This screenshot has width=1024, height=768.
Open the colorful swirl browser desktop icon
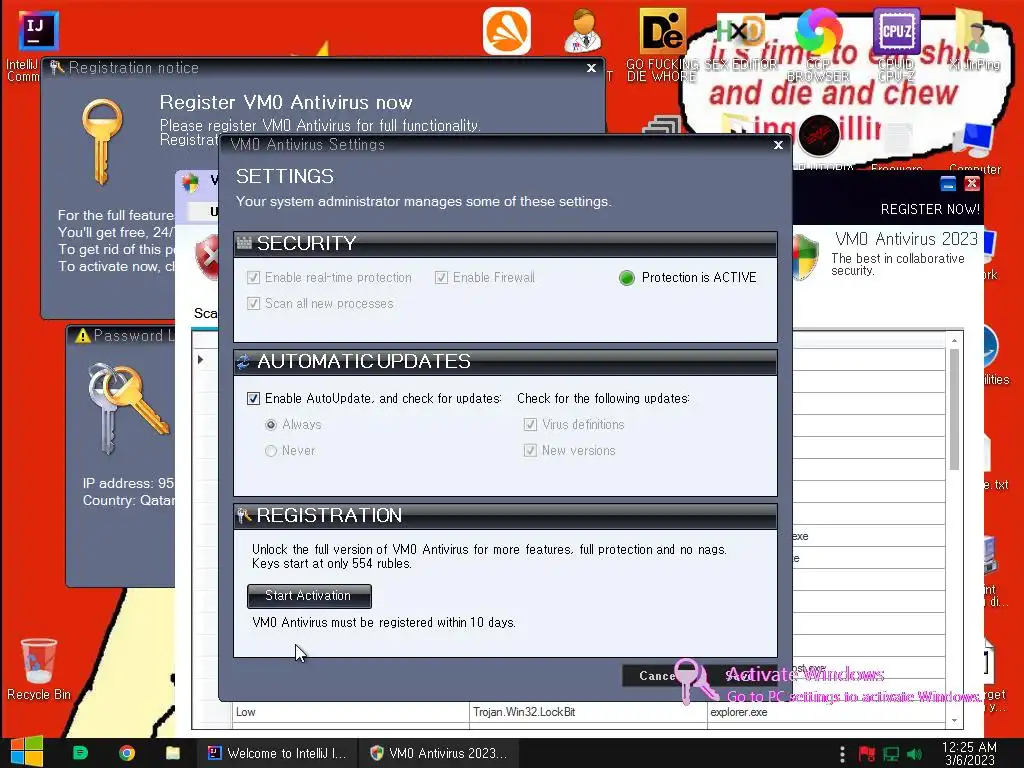coord(819,31)
